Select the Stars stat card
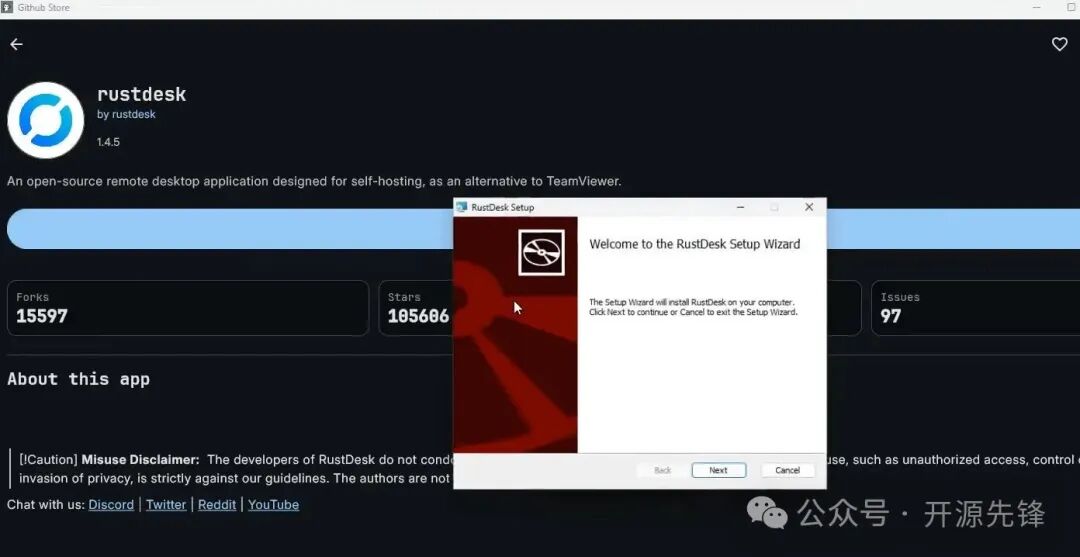1080x557 pixels. [415, 308]
